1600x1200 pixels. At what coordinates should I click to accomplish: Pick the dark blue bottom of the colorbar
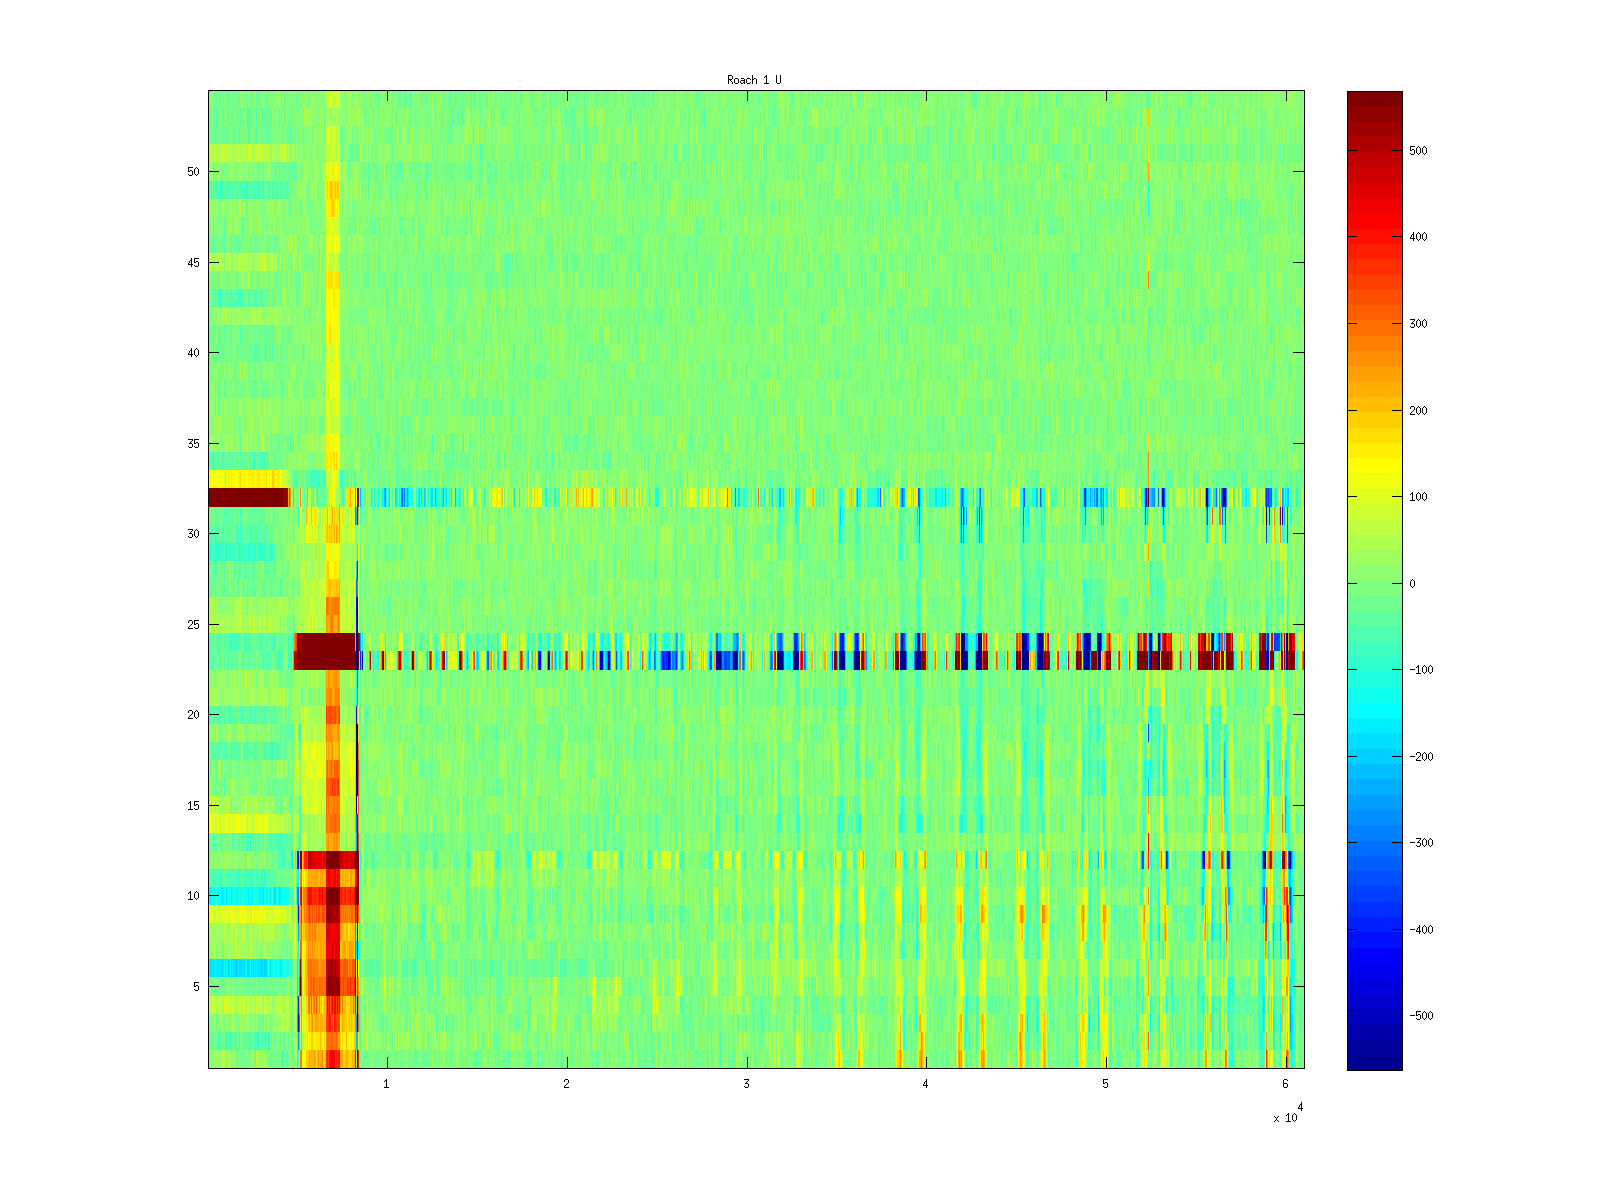(1374, 1060)
